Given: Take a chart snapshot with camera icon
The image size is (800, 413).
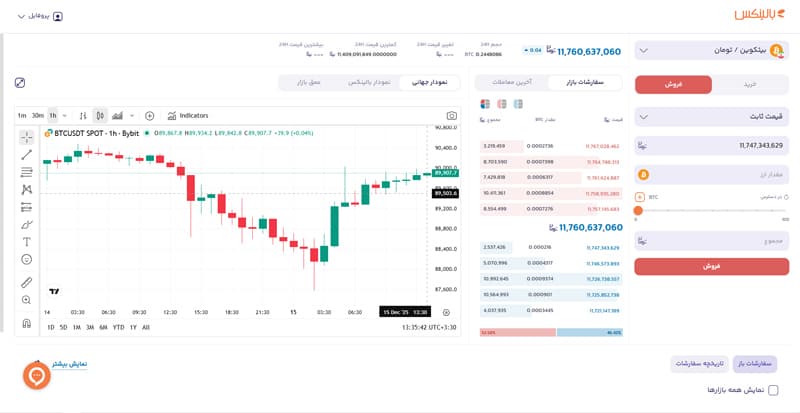Looking at the screenshot, I should pos(452,116).
